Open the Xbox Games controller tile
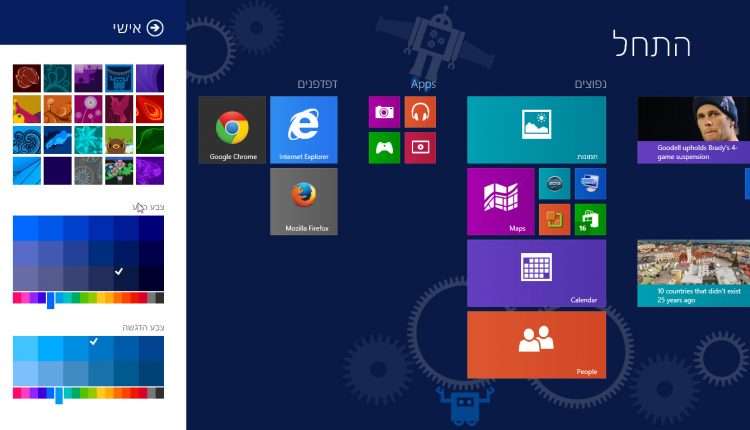The height and width of the screenshot is (430, 750). coord(385,148)
